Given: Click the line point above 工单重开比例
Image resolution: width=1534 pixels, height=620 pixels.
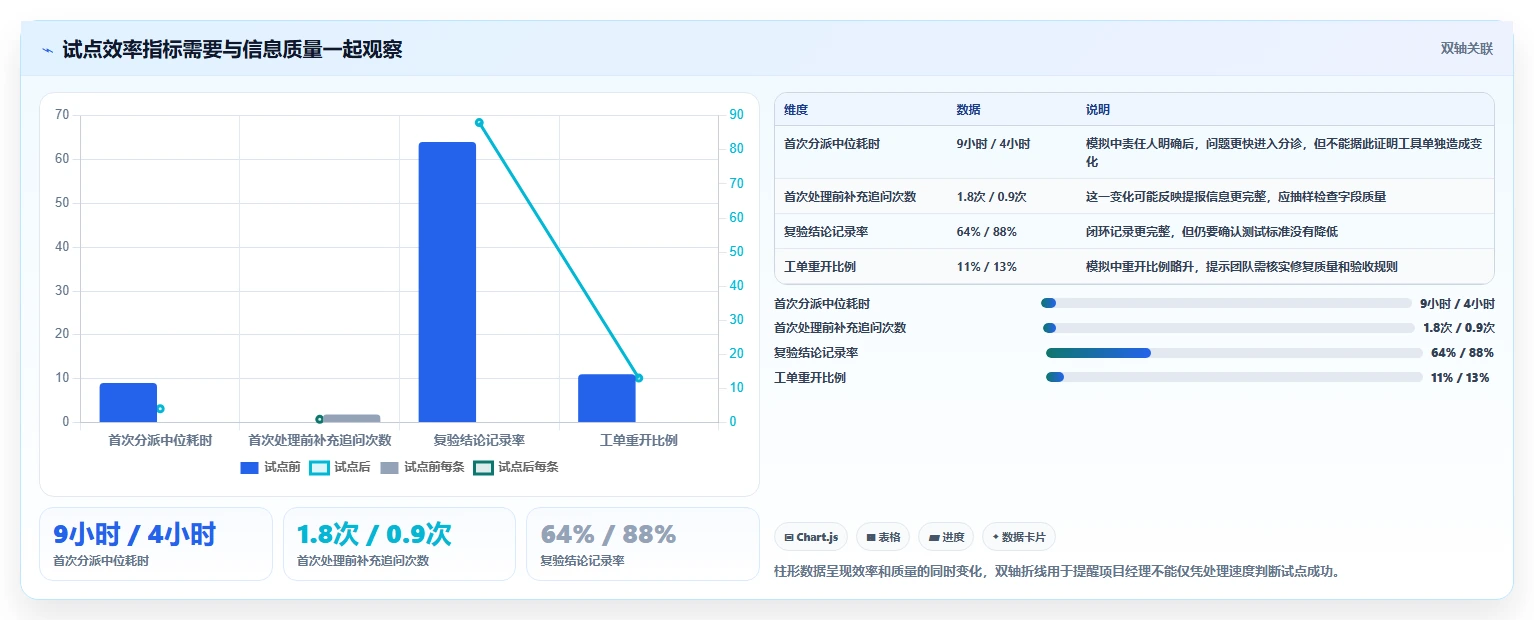Looking at the screenshot, I should pos(639,378).
